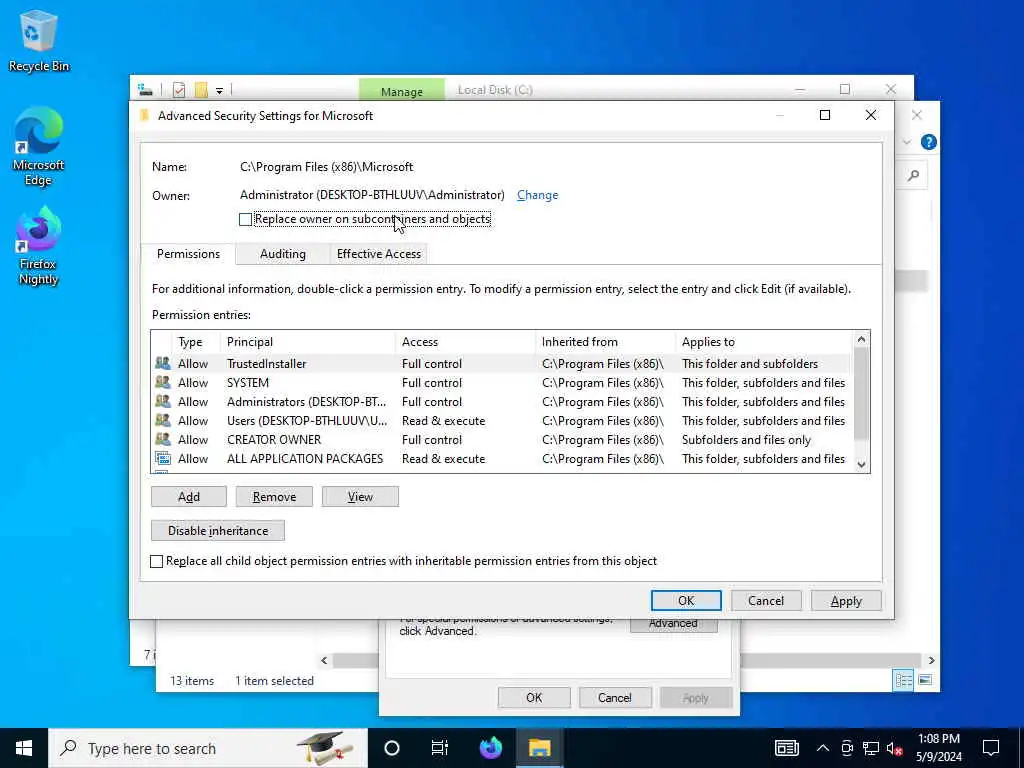
Task: Click the user icon of the Users entry
Action: [x=163, y=420]
